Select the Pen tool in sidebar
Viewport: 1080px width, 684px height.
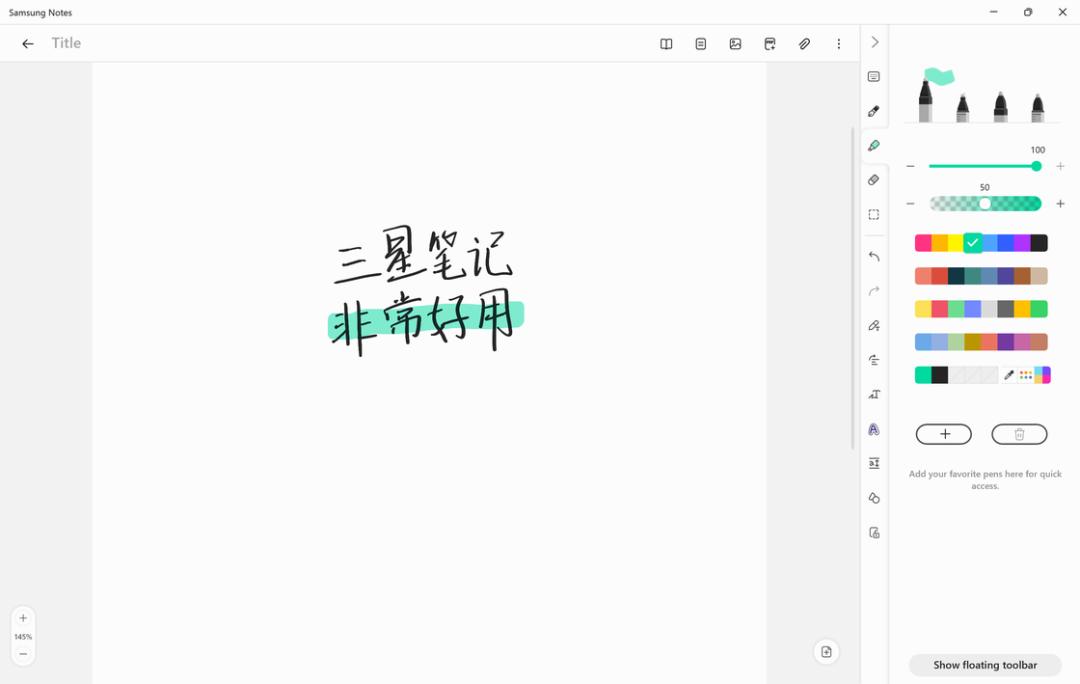[x=874, y=111]
